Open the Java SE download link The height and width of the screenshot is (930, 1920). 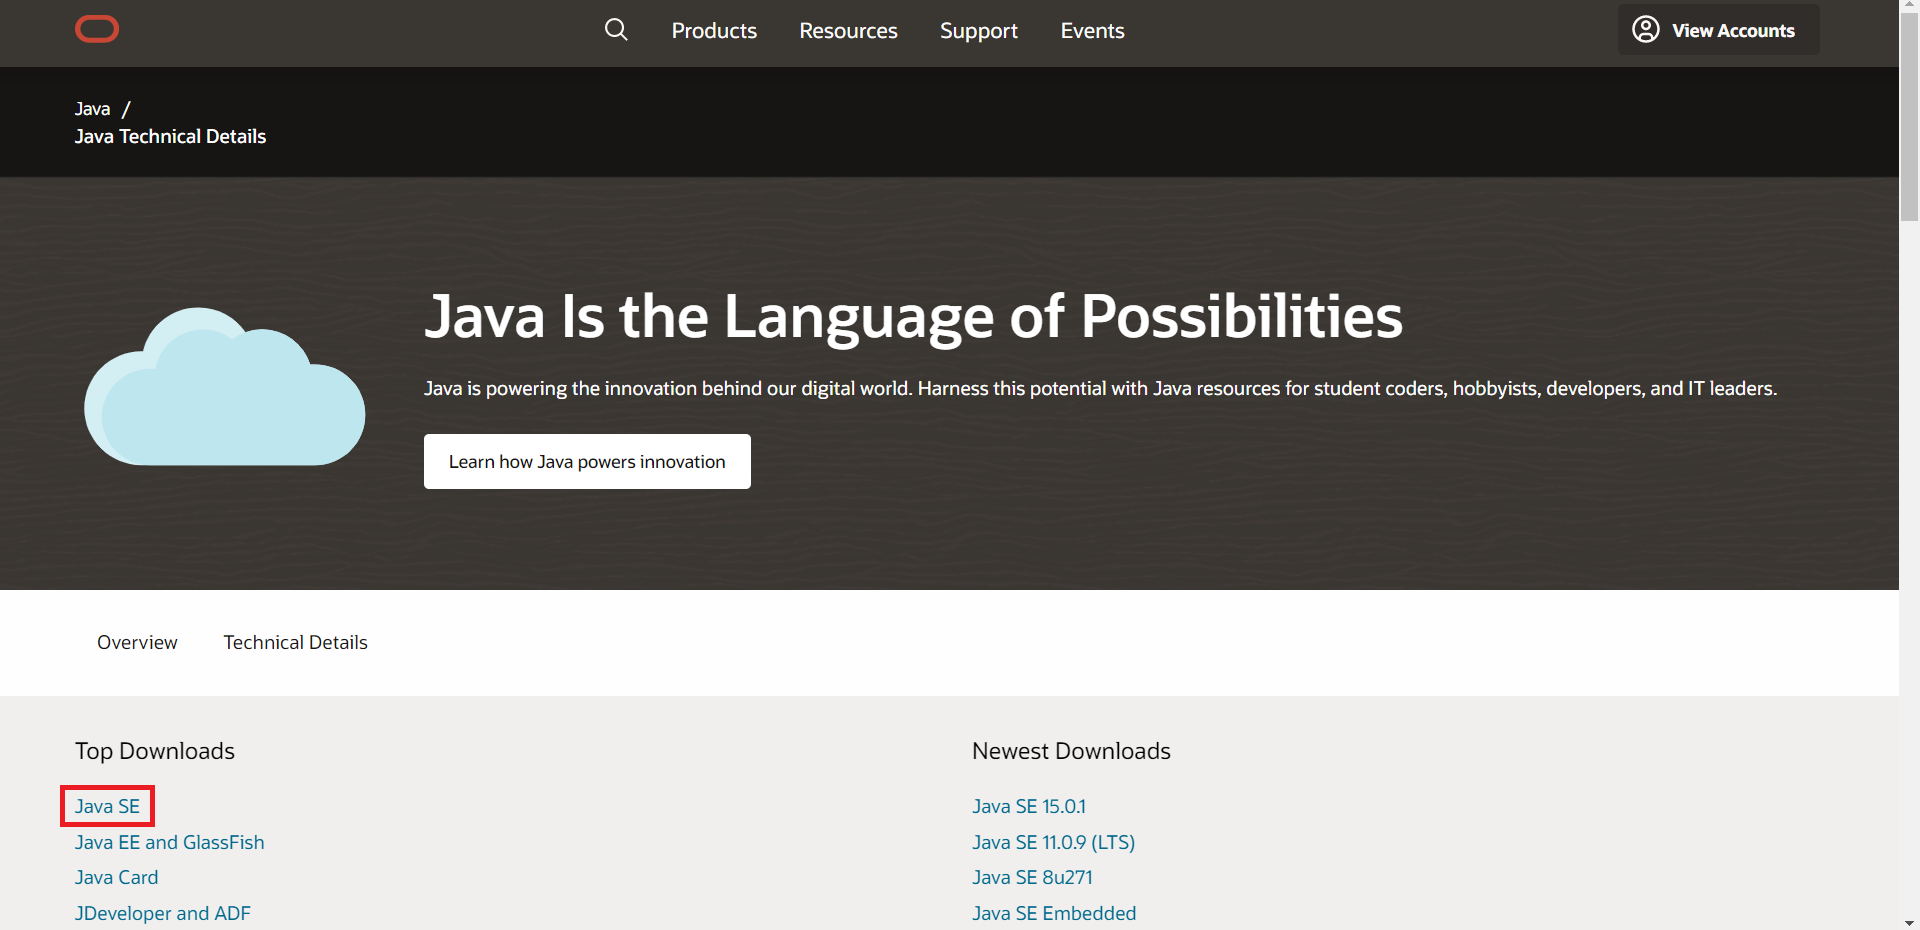[107, 806]
